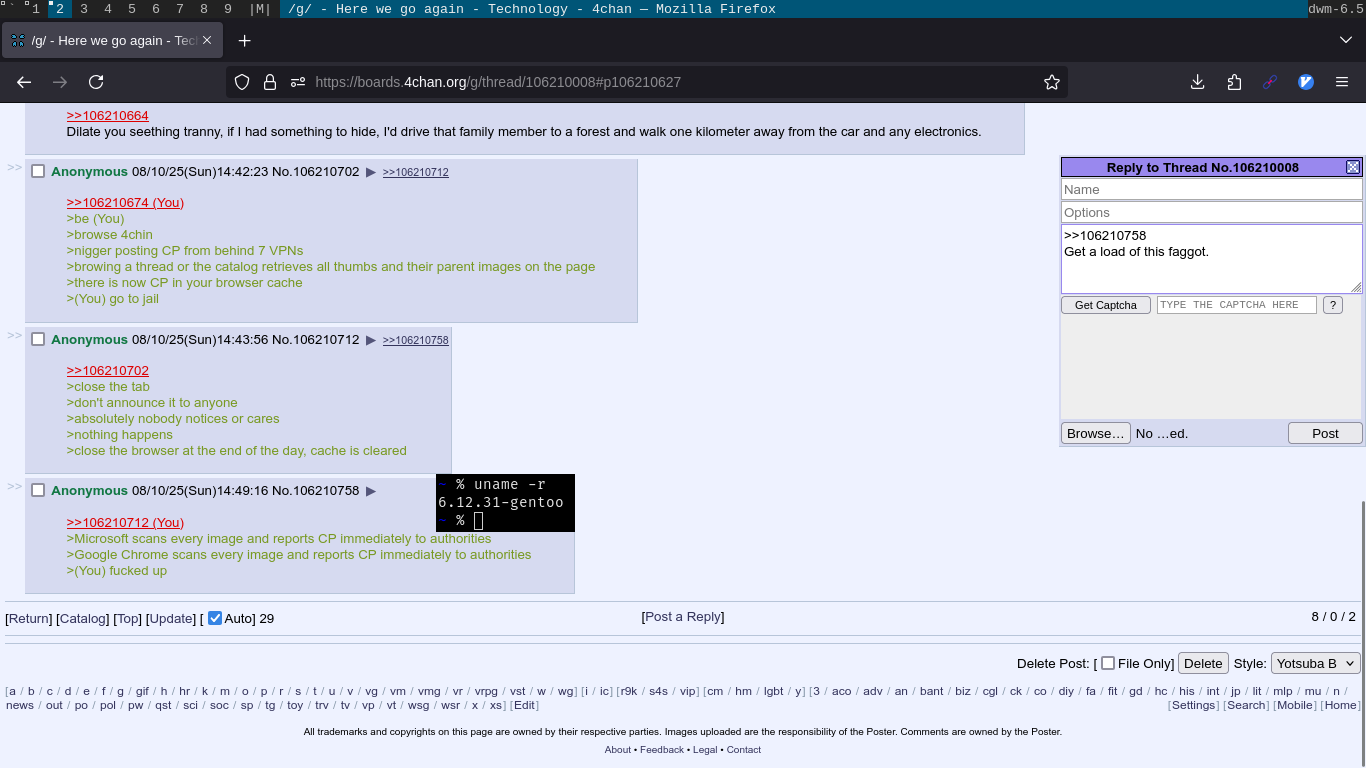The image size is (1366, 768).
Task: Open the extensions puzzle icon
Action: click(1234, 82)
